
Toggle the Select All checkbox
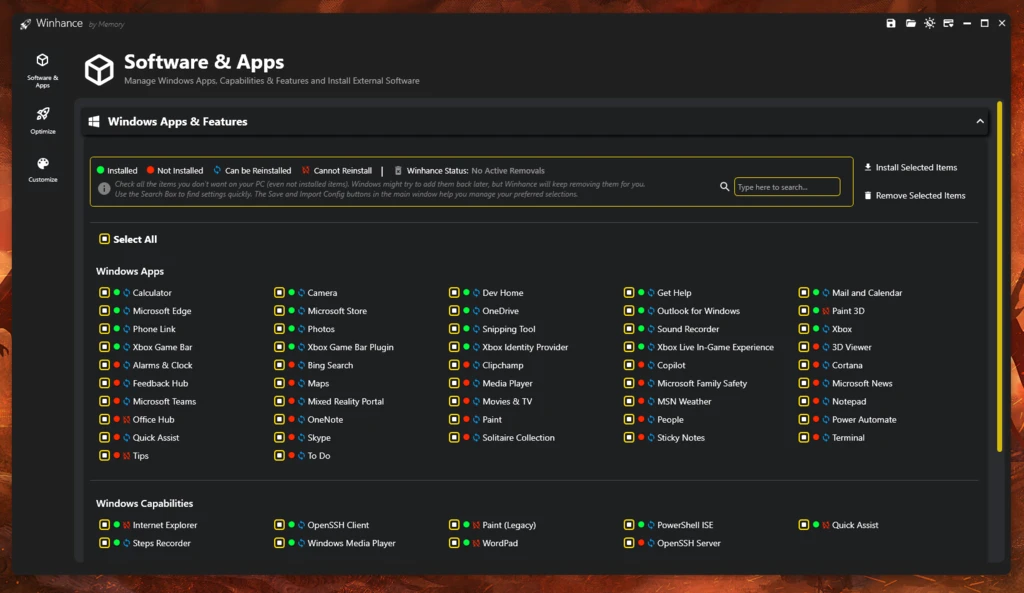[104, 239]
